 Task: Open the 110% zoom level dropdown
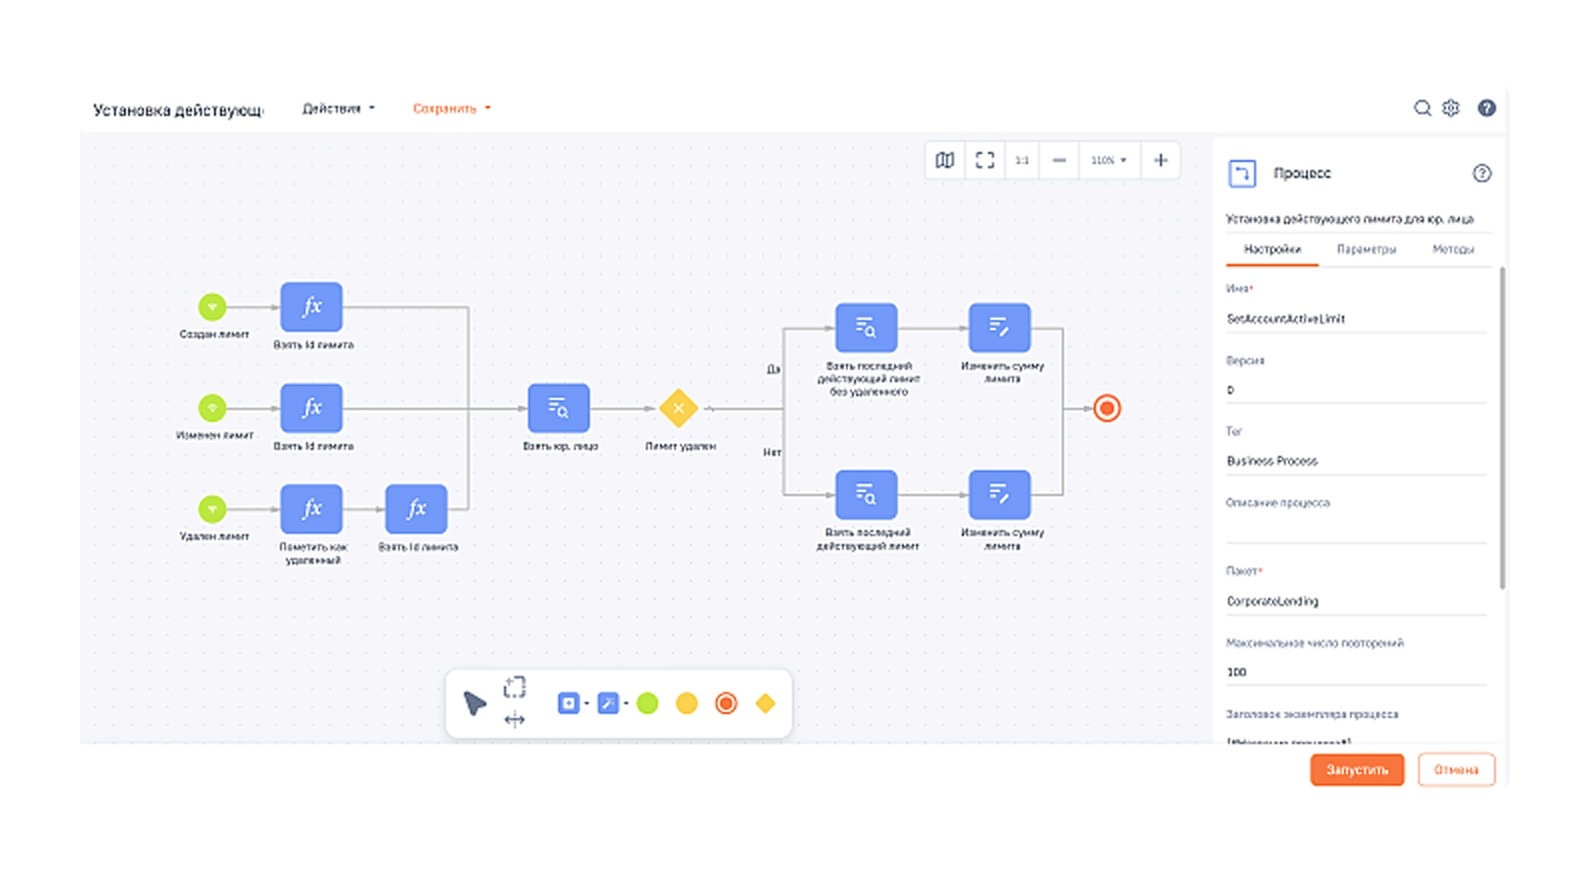click(x=1109, y=160)
